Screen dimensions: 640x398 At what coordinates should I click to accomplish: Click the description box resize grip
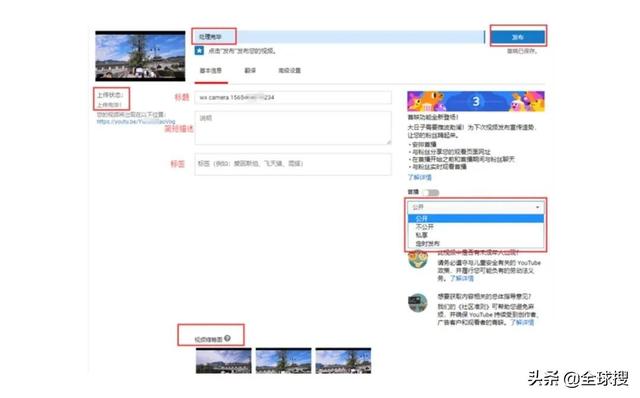(389, 142)
